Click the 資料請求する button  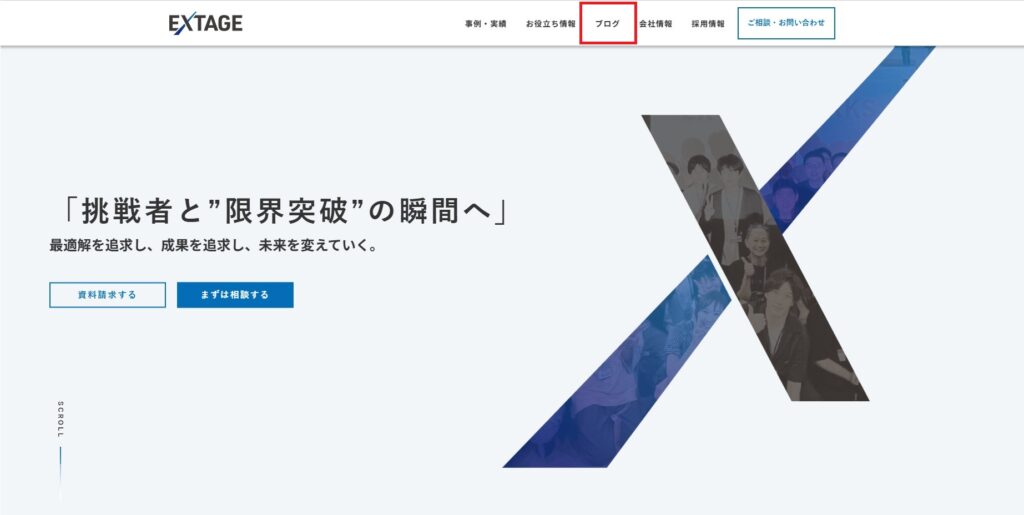click(108, 295)
